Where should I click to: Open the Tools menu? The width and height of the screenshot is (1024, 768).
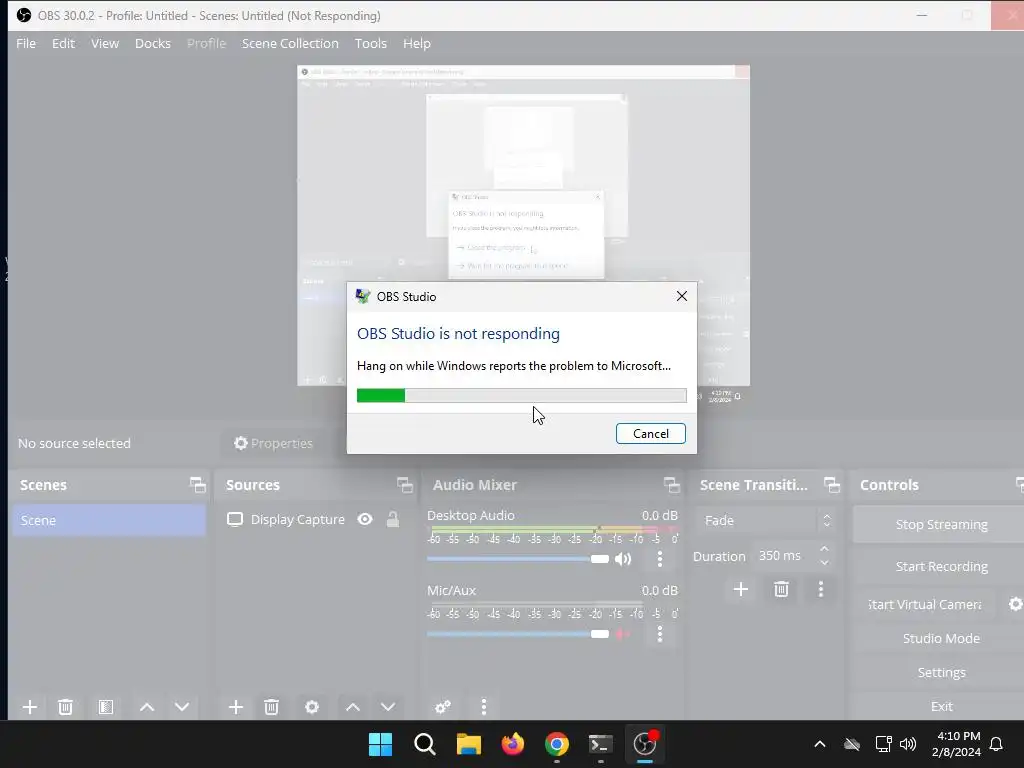[370, 43]
